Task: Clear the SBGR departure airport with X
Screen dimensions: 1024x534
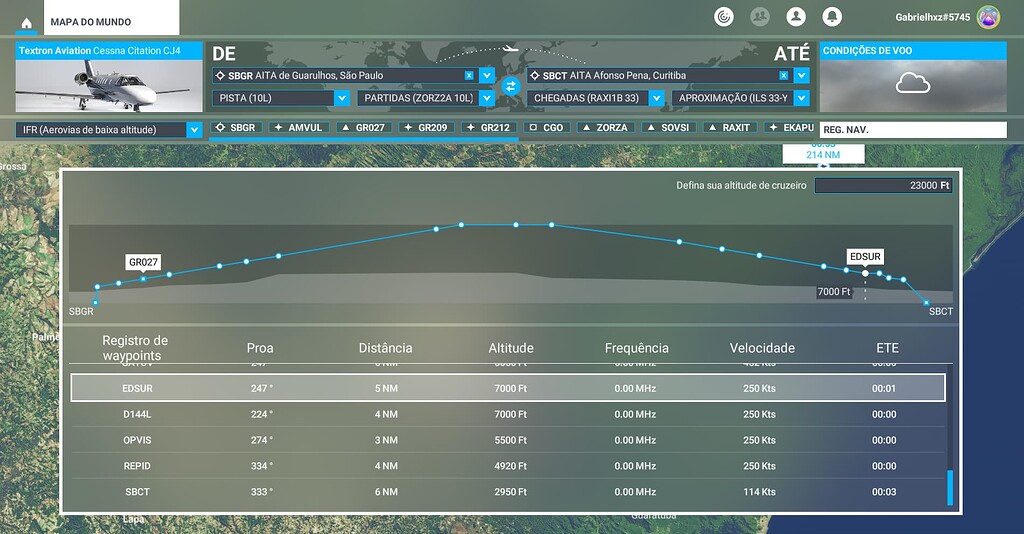Action: [469, 75]
